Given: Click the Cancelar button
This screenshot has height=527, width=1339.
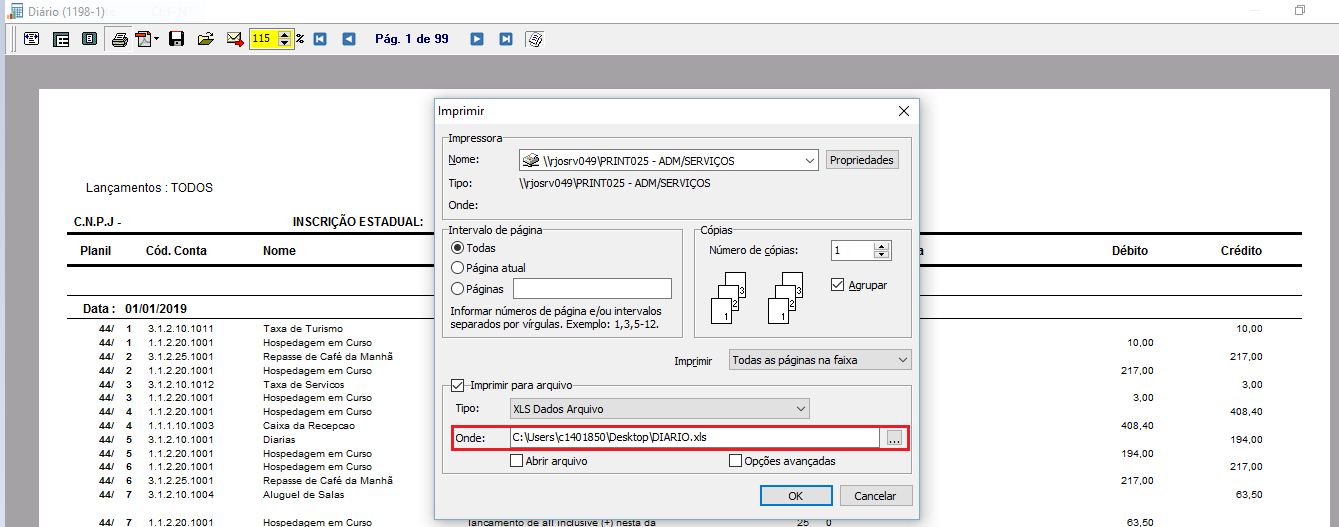Looking at the screenshot, I should [x=876, y=496].
